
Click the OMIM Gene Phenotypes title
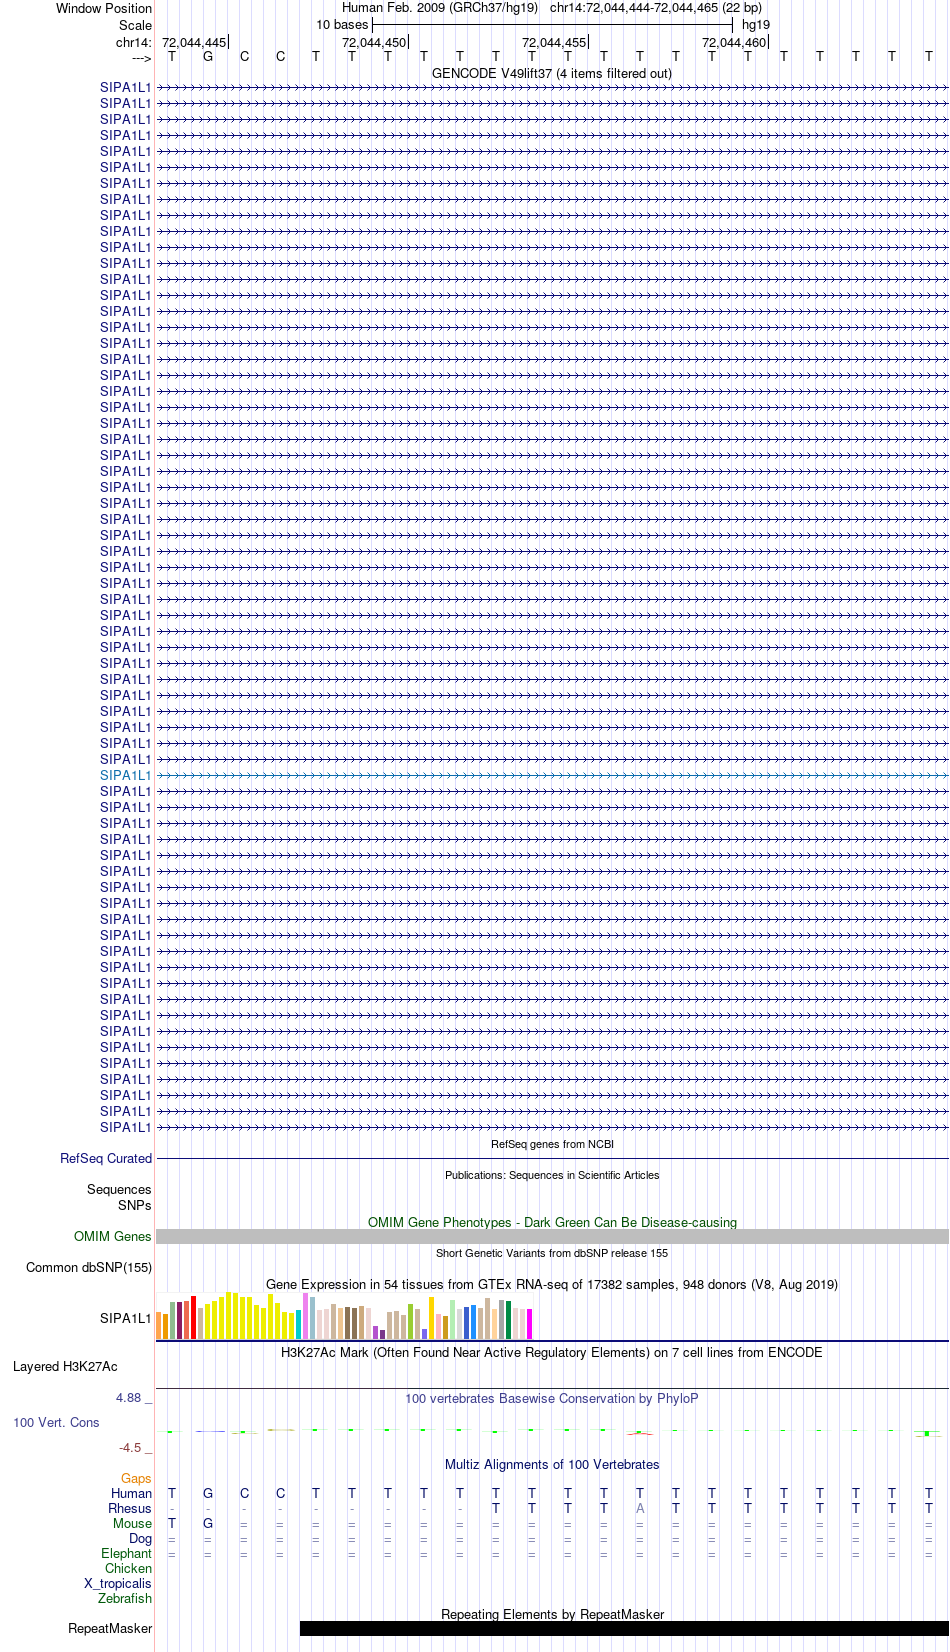[552, 1222]
